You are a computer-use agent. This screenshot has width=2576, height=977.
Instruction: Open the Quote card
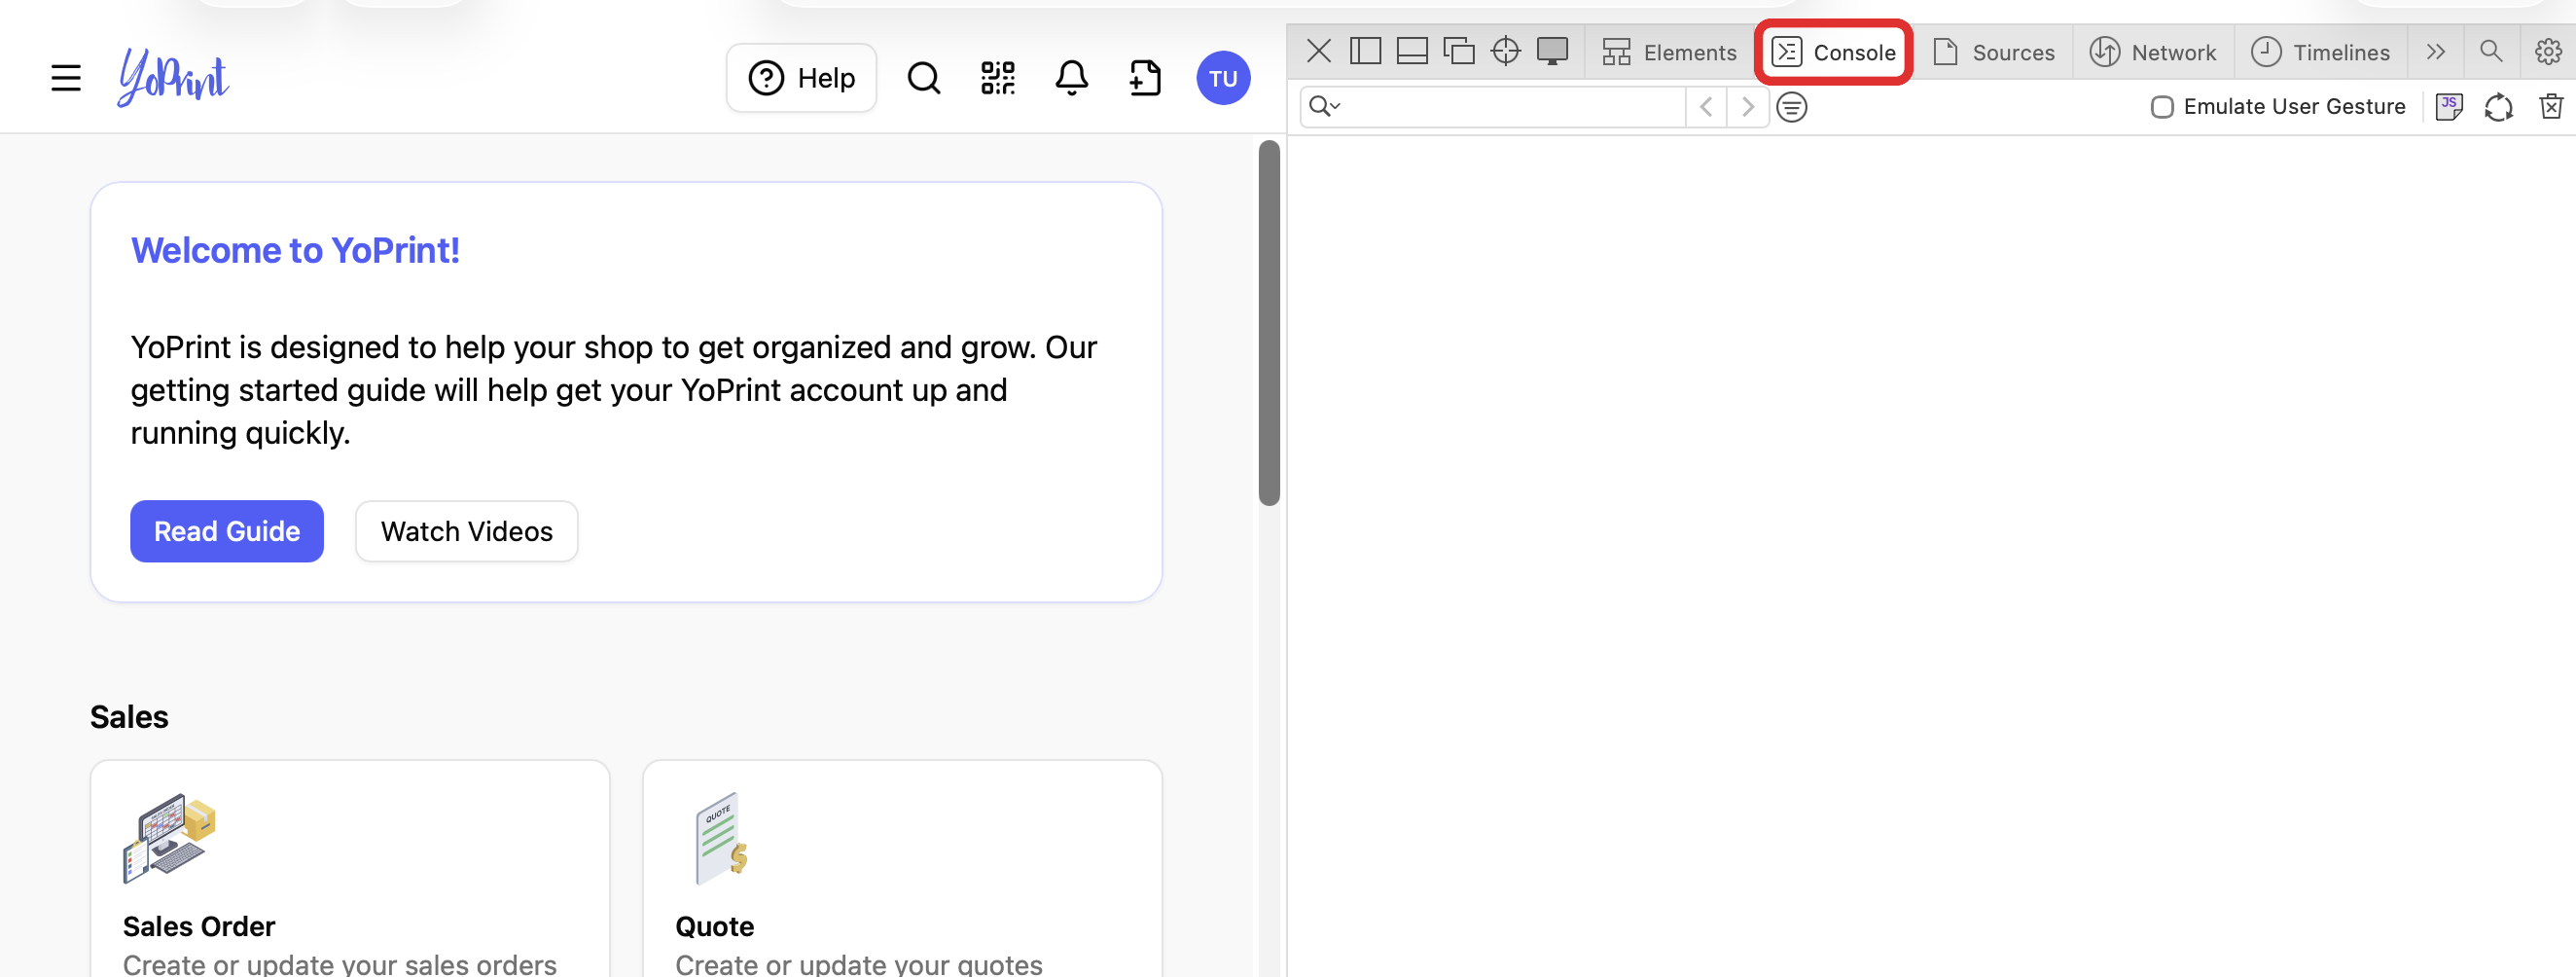coord(902,868)
